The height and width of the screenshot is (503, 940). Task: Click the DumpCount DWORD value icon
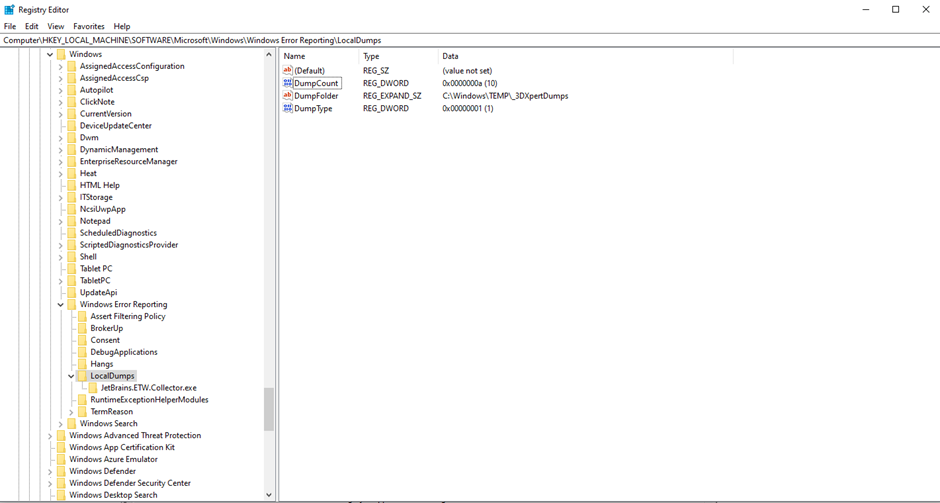(288, 83)
